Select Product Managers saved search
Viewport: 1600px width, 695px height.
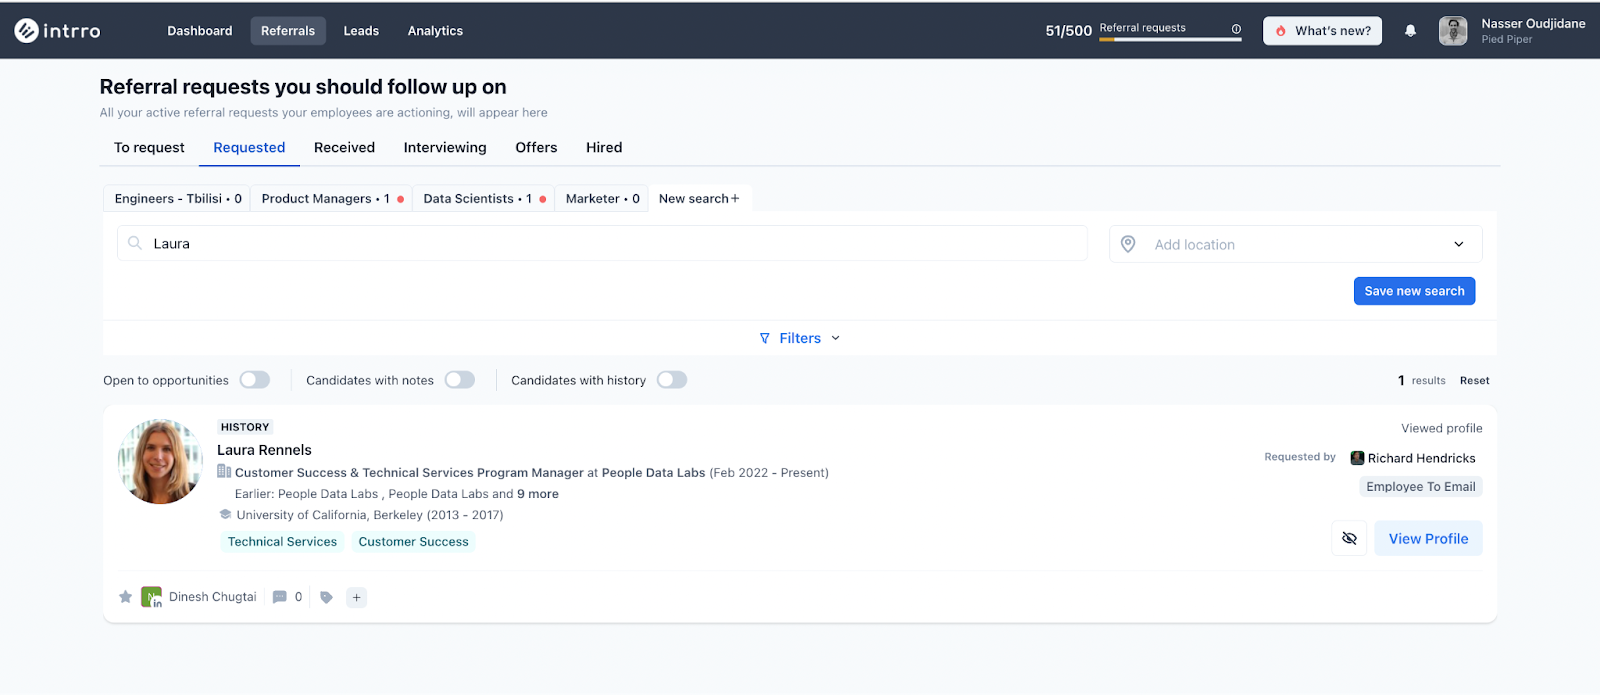point(331,198)
